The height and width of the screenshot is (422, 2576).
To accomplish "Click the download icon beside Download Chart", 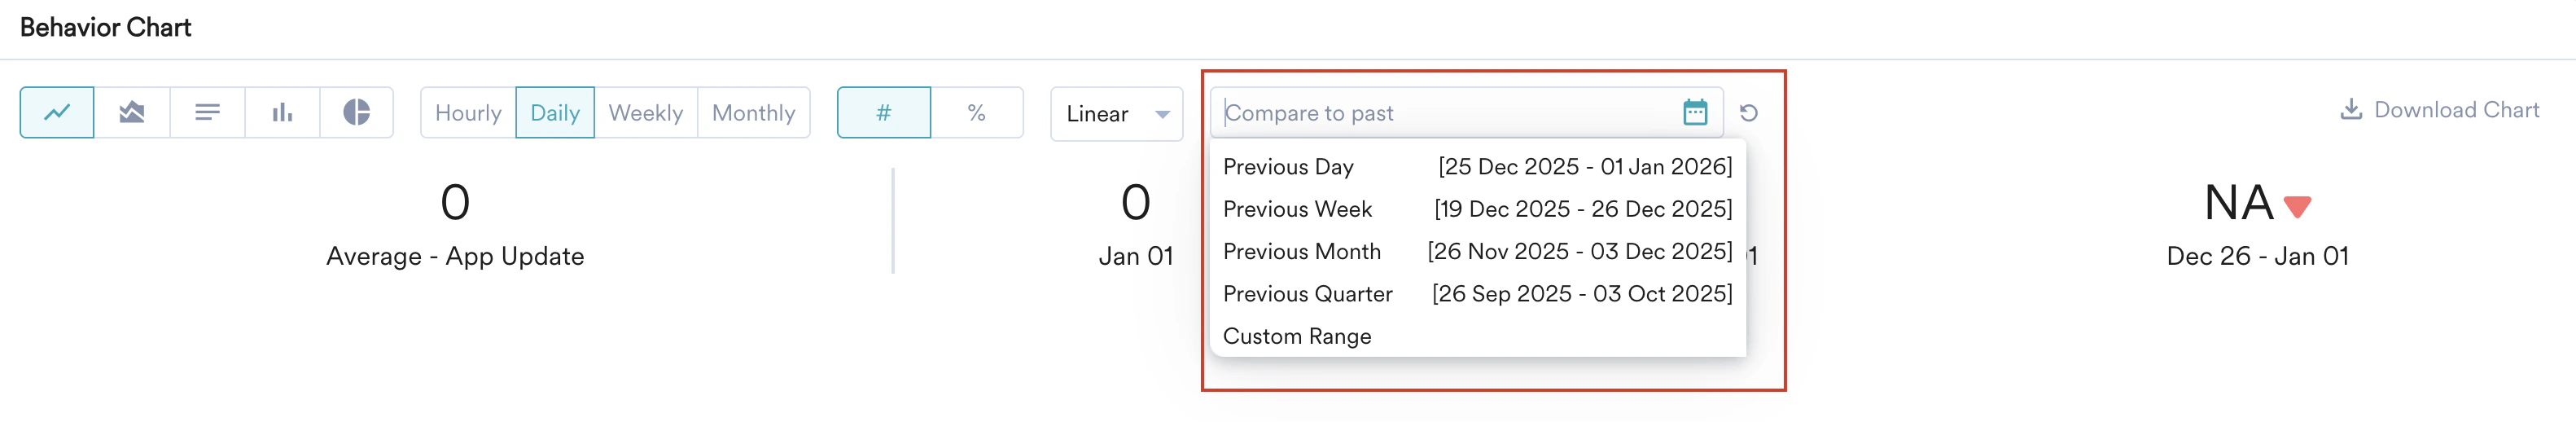I will [2350, 109].
